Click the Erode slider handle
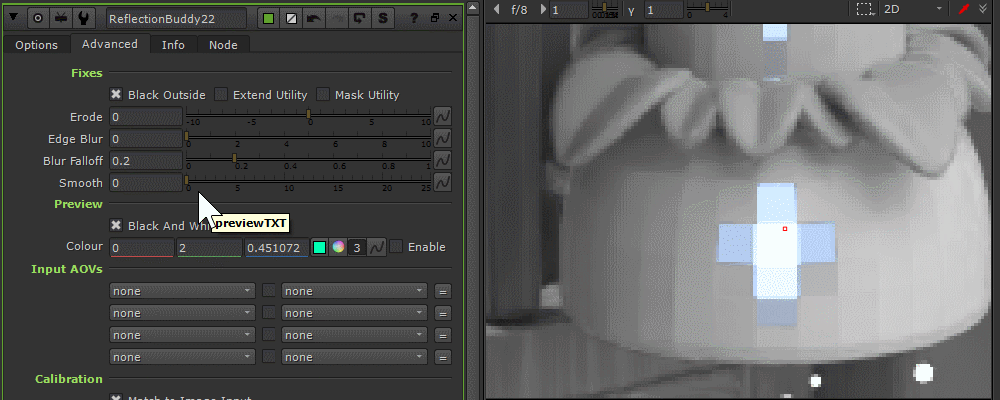The image size is (1000, 400). pos(309,115)
